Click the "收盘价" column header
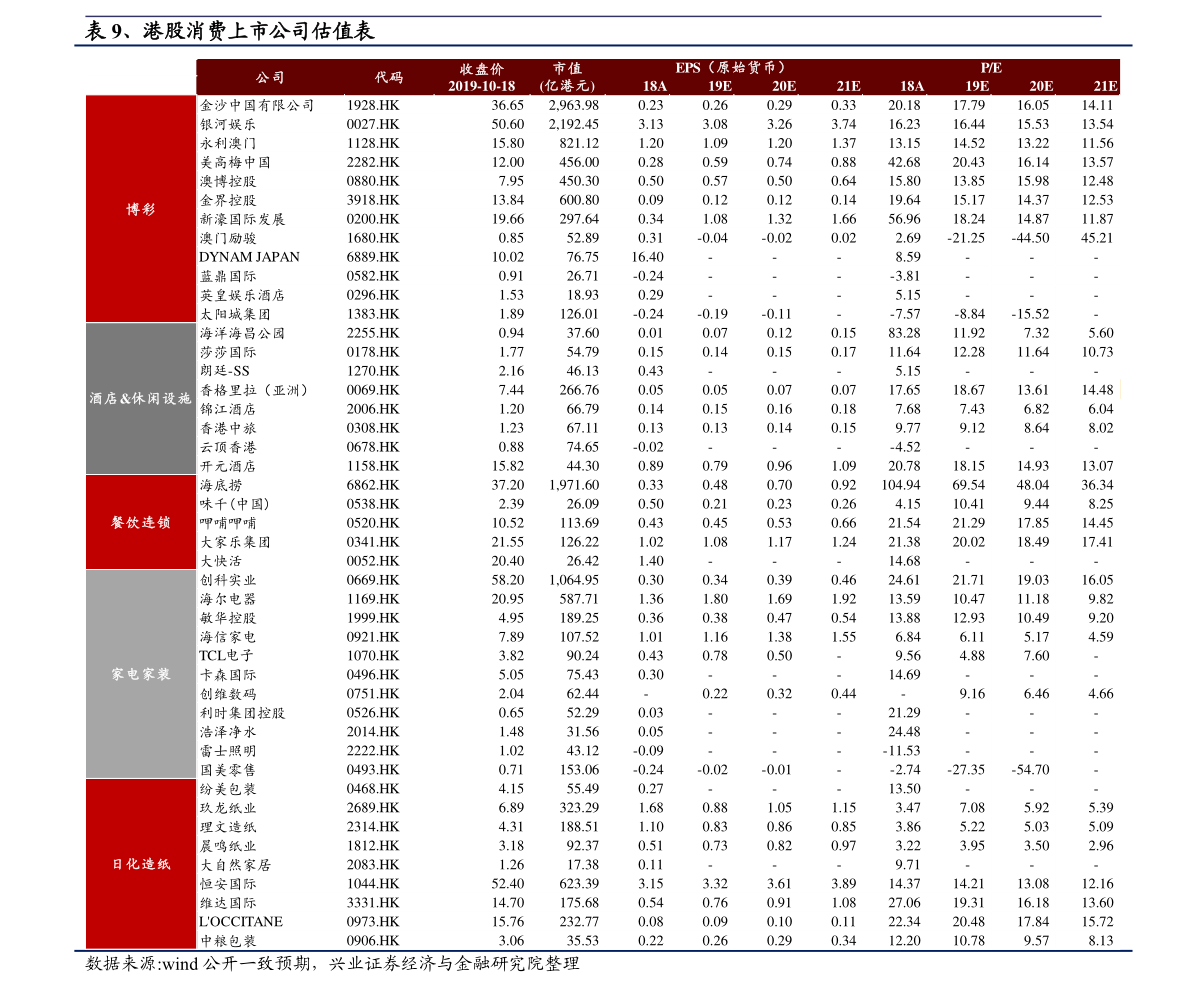Viewport: 1191px width, 994px height. click(482, 68)
